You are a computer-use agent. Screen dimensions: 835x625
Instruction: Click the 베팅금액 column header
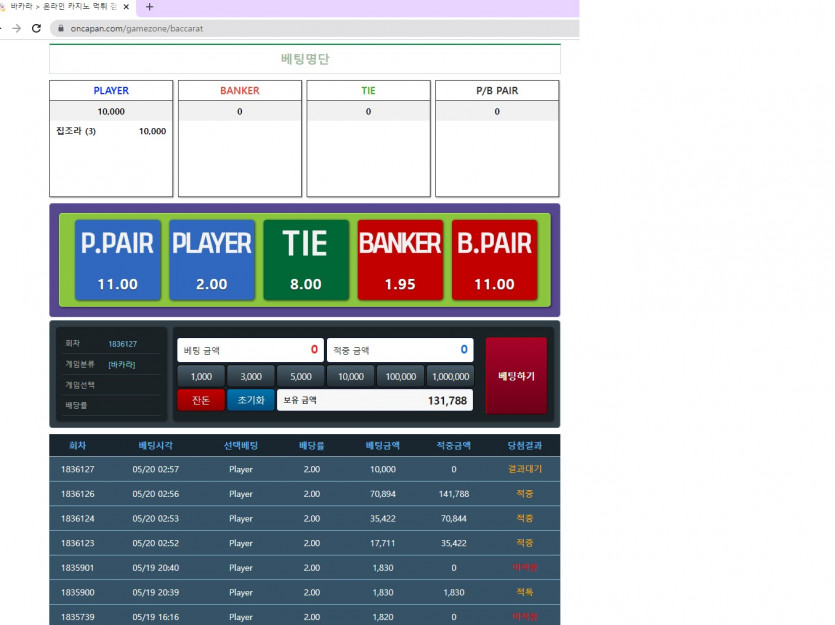[383, 446]
